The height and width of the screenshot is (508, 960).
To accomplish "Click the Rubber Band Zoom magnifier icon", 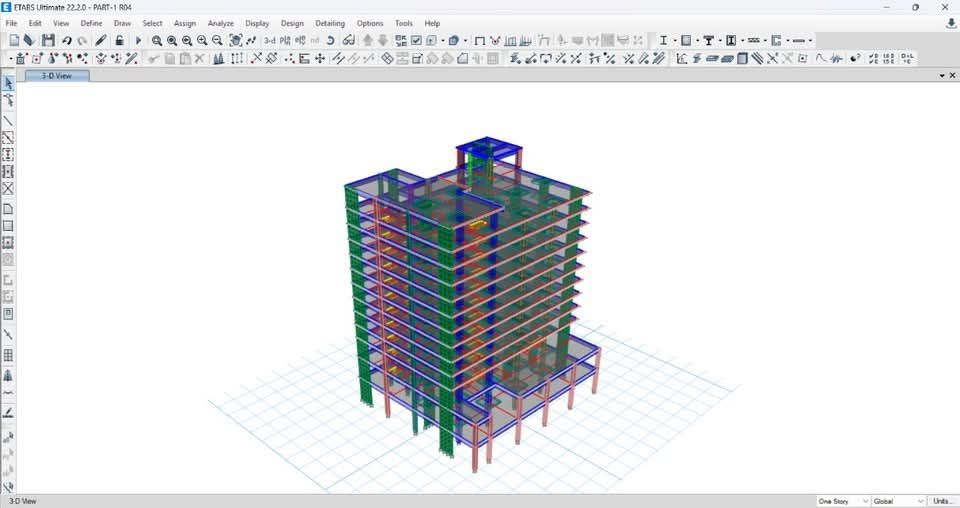I will click(157, 41).
